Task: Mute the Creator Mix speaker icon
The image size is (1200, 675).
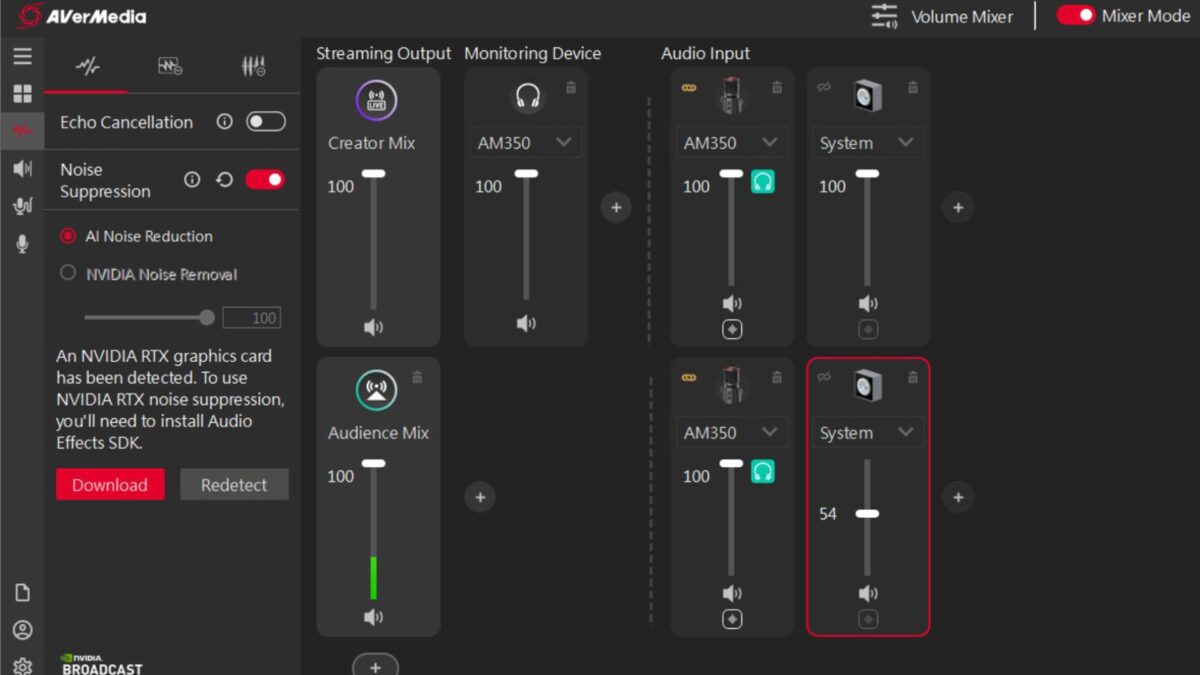Action: click(x=373, y=327)
